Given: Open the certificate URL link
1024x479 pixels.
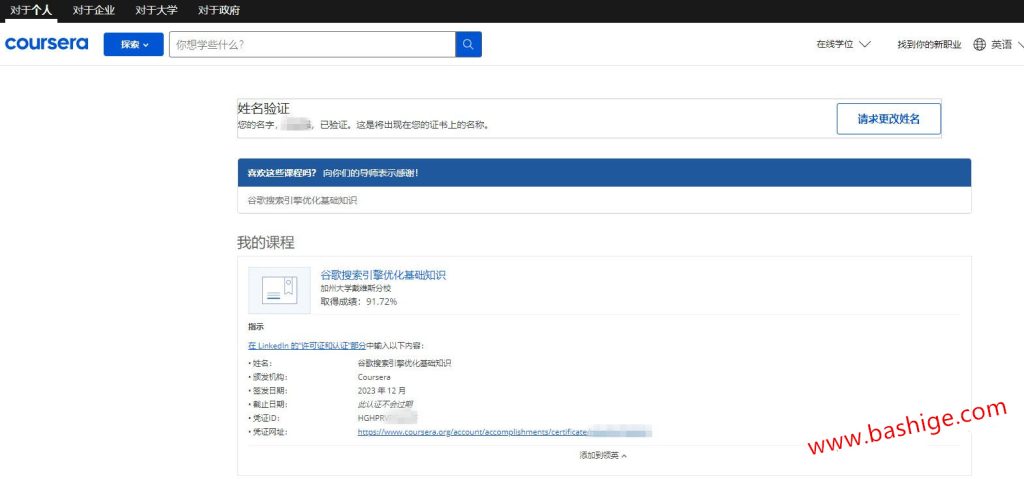Looking at the screenshot, I should [x=505, y=433].
